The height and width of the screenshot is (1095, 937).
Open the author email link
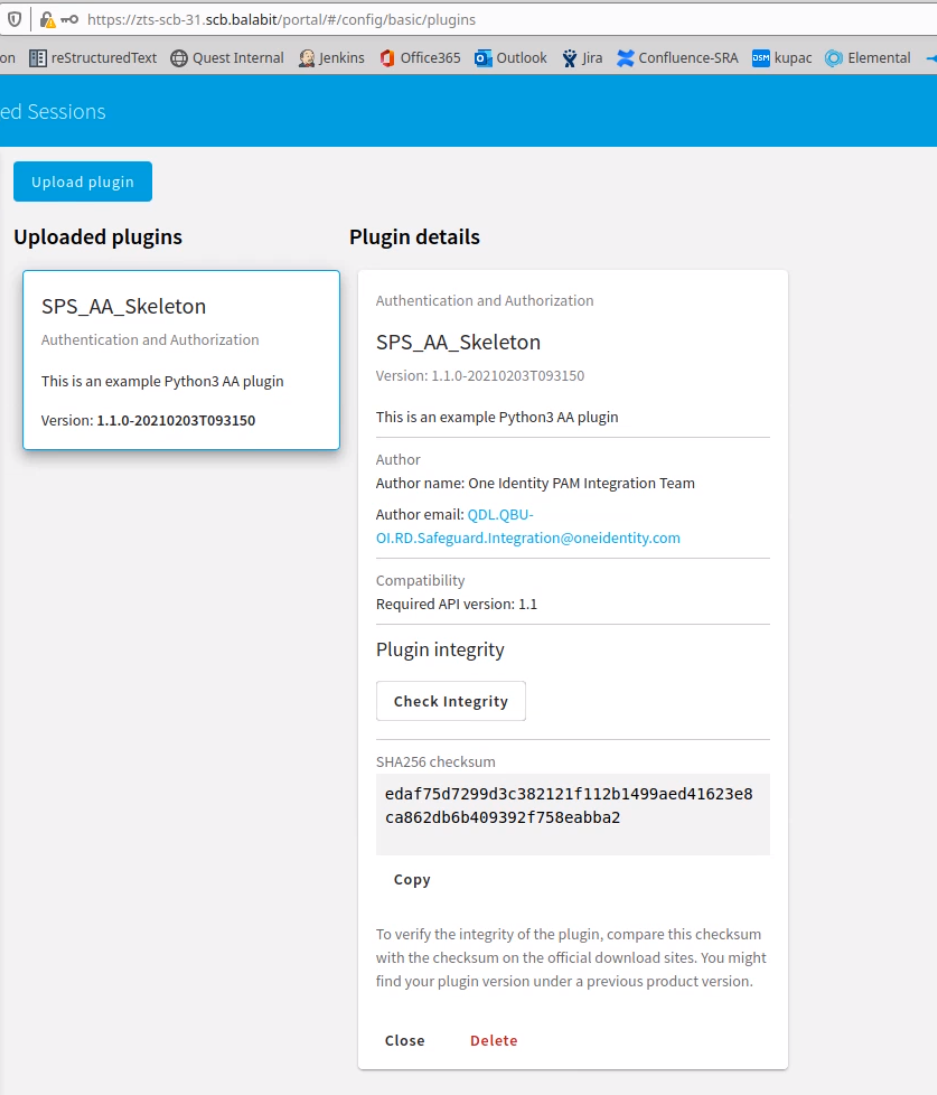(528, 527)
